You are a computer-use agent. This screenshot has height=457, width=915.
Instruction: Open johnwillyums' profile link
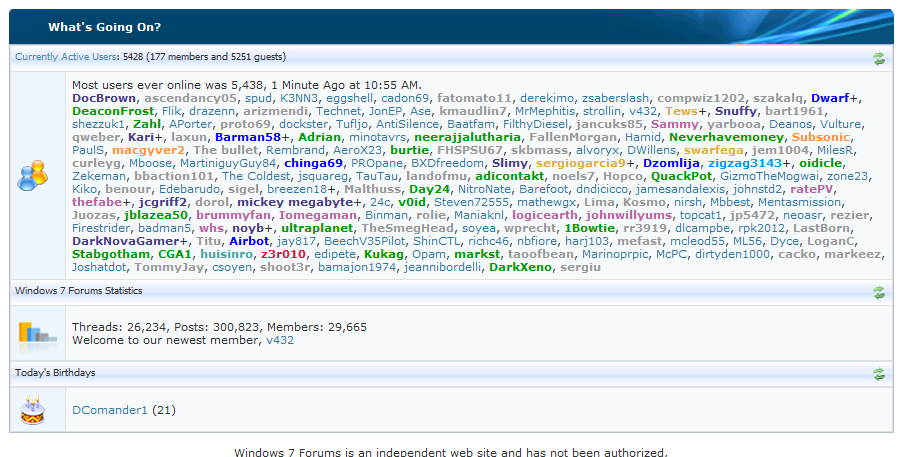coord(628,215)
